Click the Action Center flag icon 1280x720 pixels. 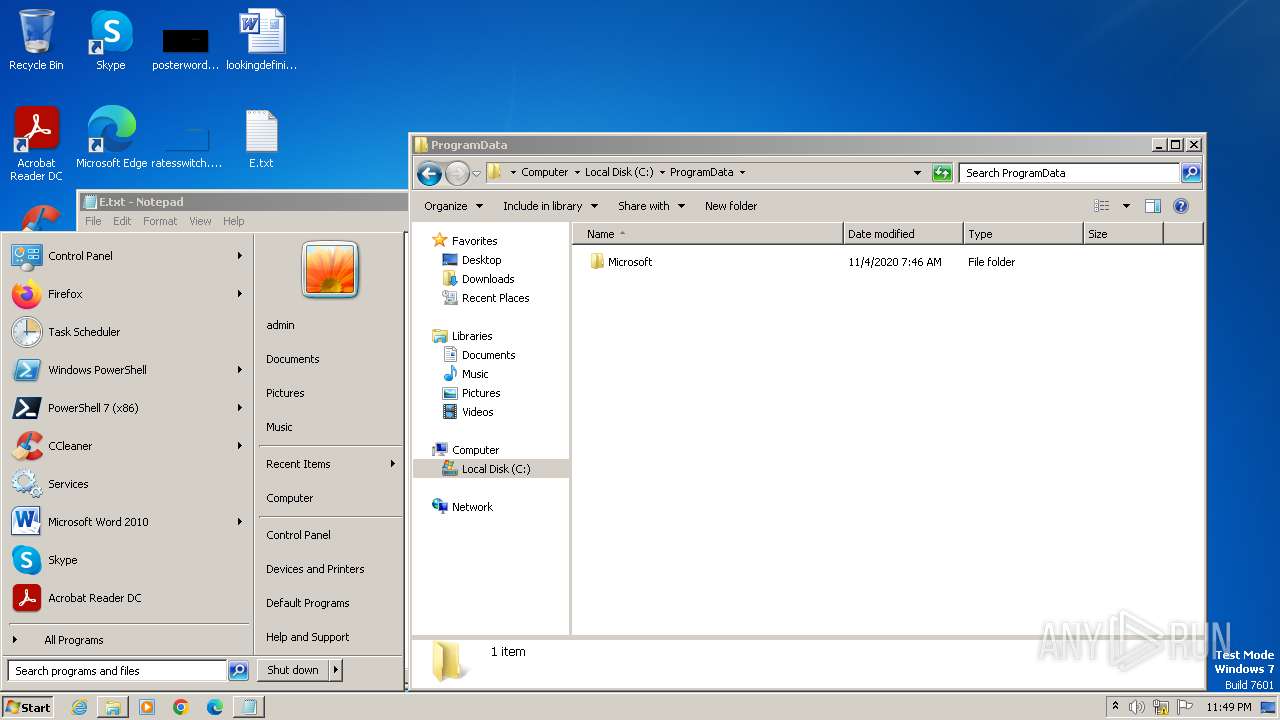click(x=1184, y=707)
